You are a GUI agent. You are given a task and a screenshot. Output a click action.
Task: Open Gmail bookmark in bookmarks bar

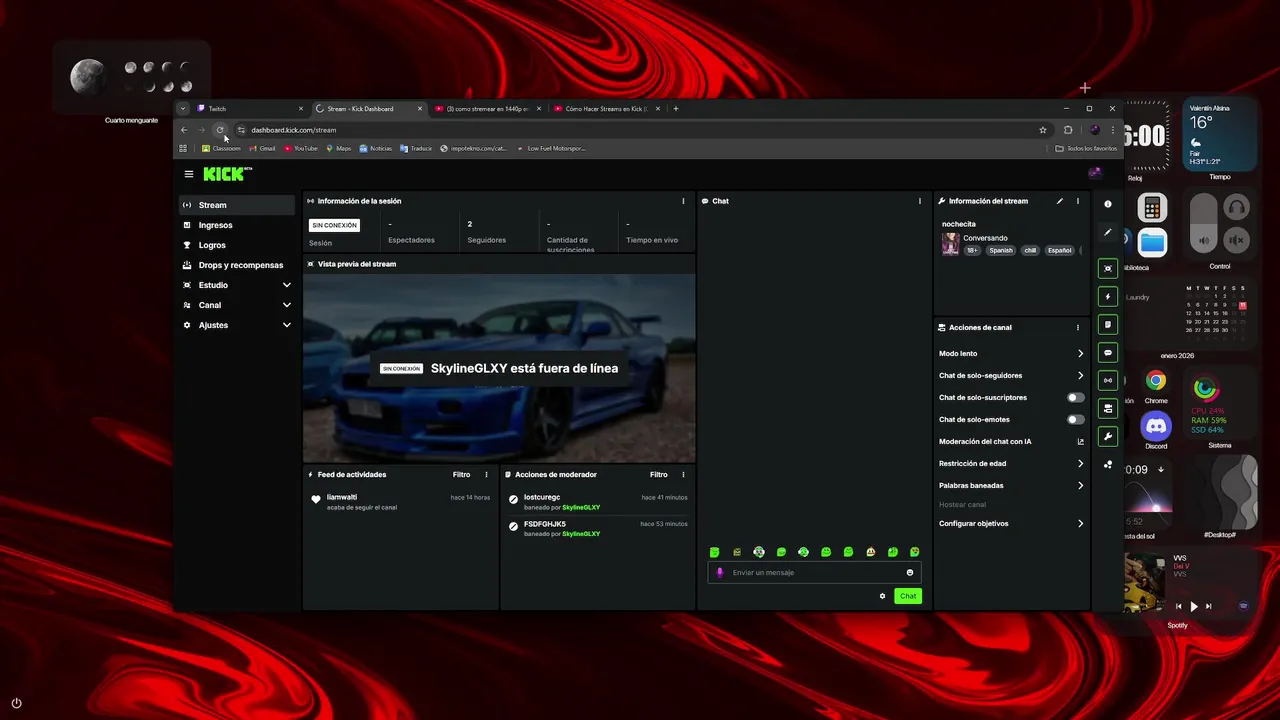[262, 148]
